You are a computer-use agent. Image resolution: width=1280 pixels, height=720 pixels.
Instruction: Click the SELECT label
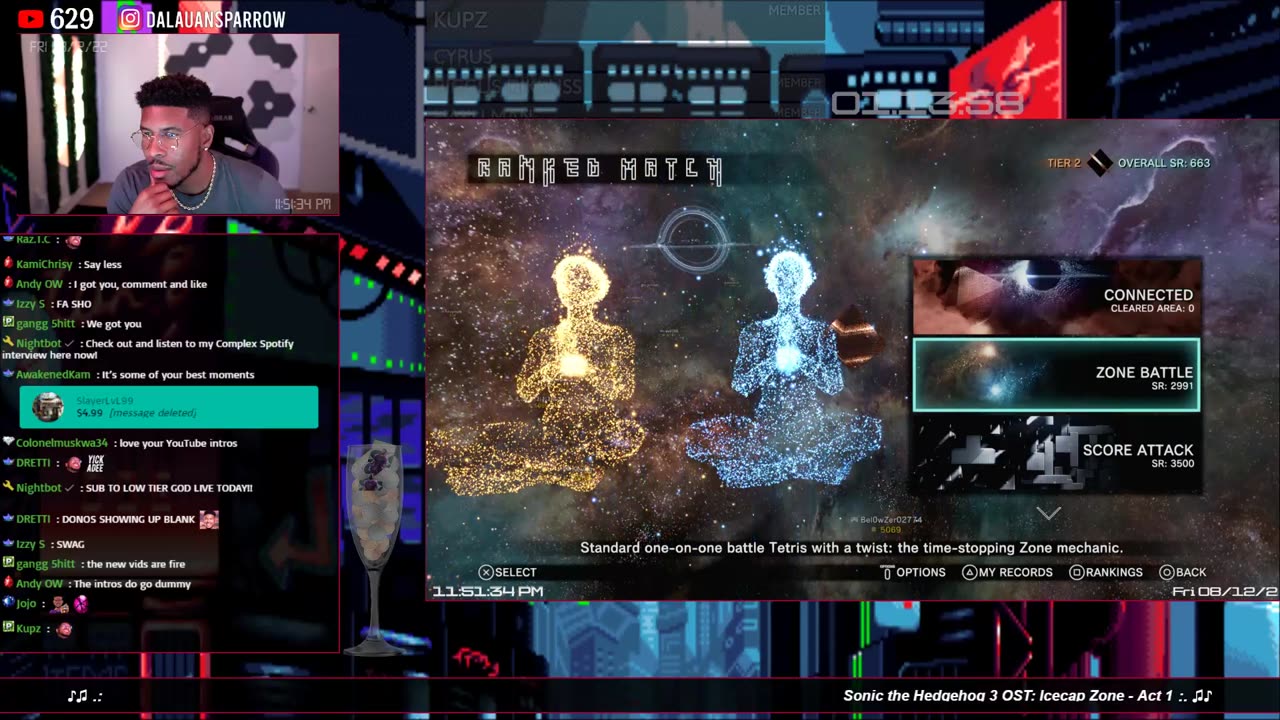click(516, 572)
